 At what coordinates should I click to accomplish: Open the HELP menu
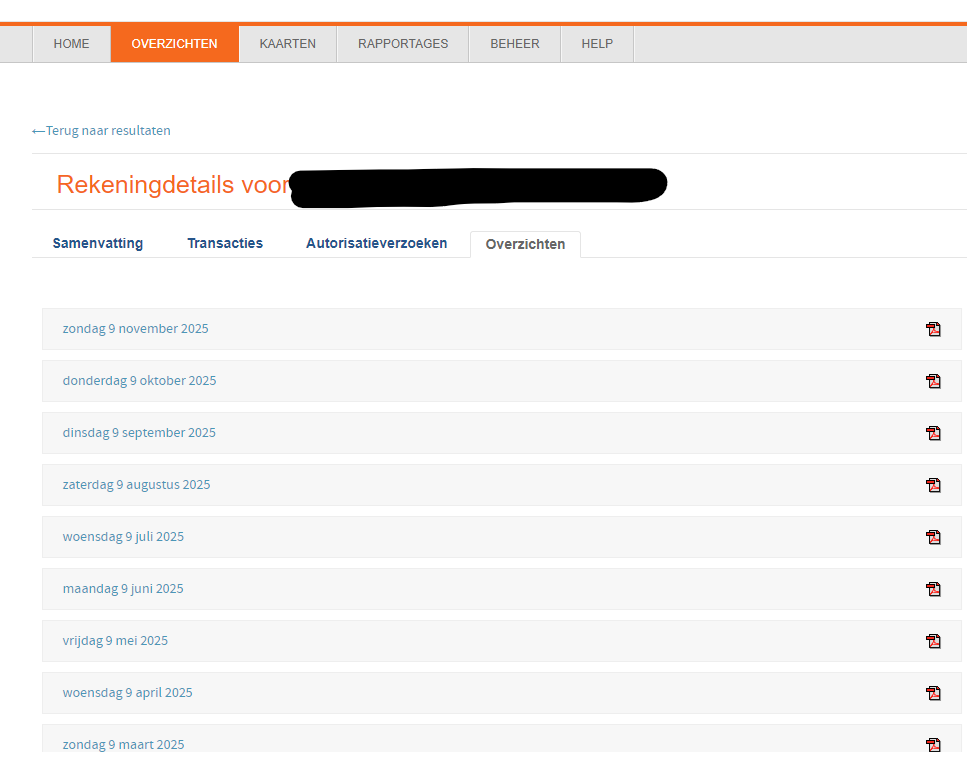597,44
